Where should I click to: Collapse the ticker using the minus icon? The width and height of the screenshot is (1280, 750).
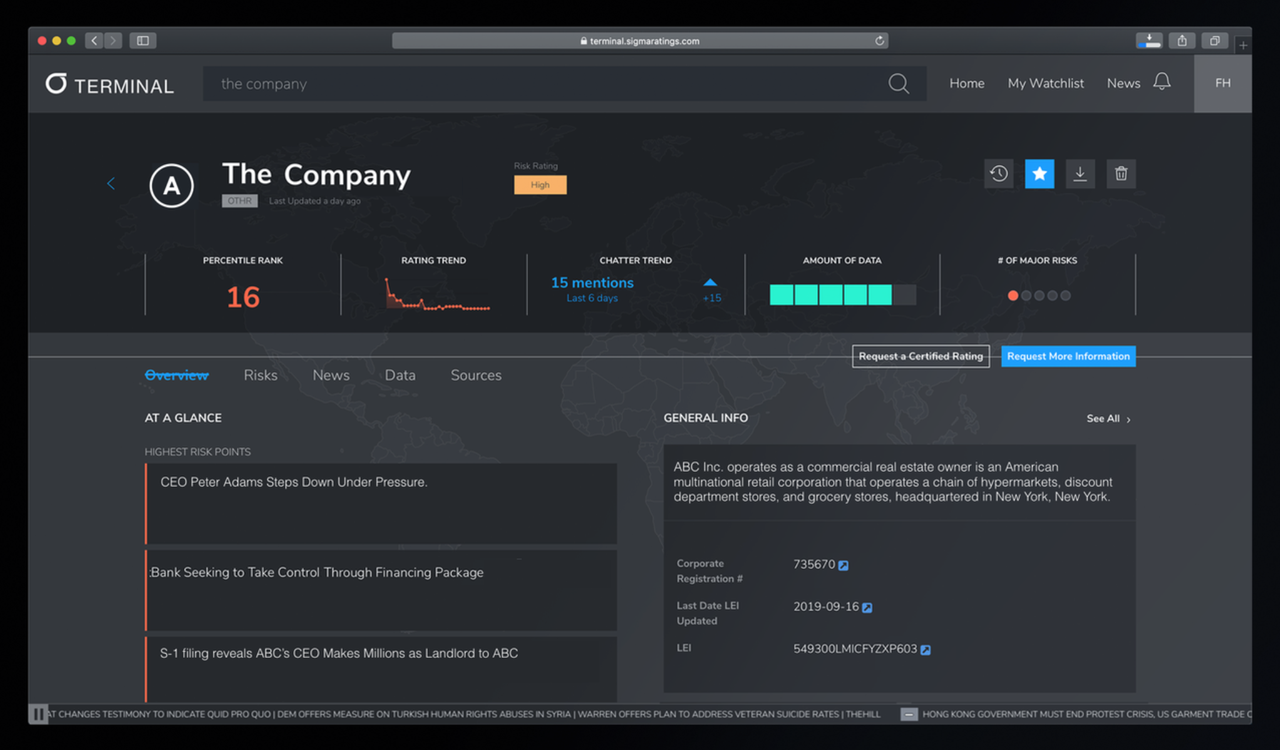pyautogui.click(x=909, y=714)
